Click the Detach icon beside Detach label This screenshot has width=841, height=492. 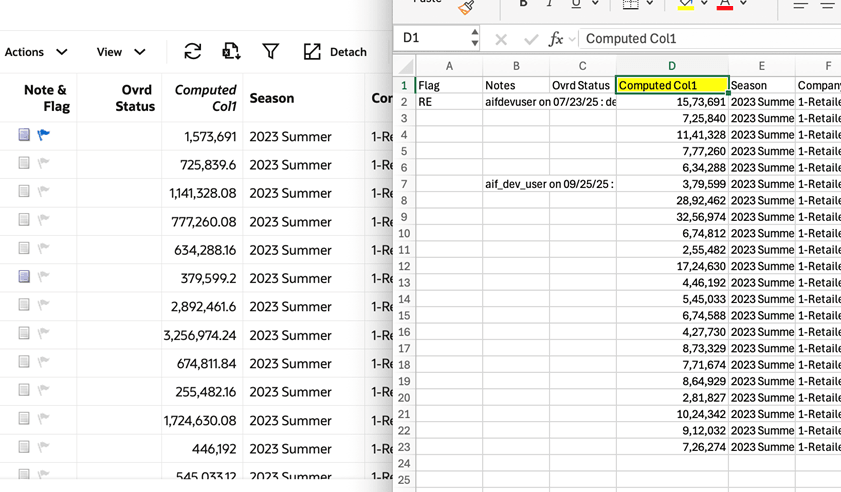[312, 52]
